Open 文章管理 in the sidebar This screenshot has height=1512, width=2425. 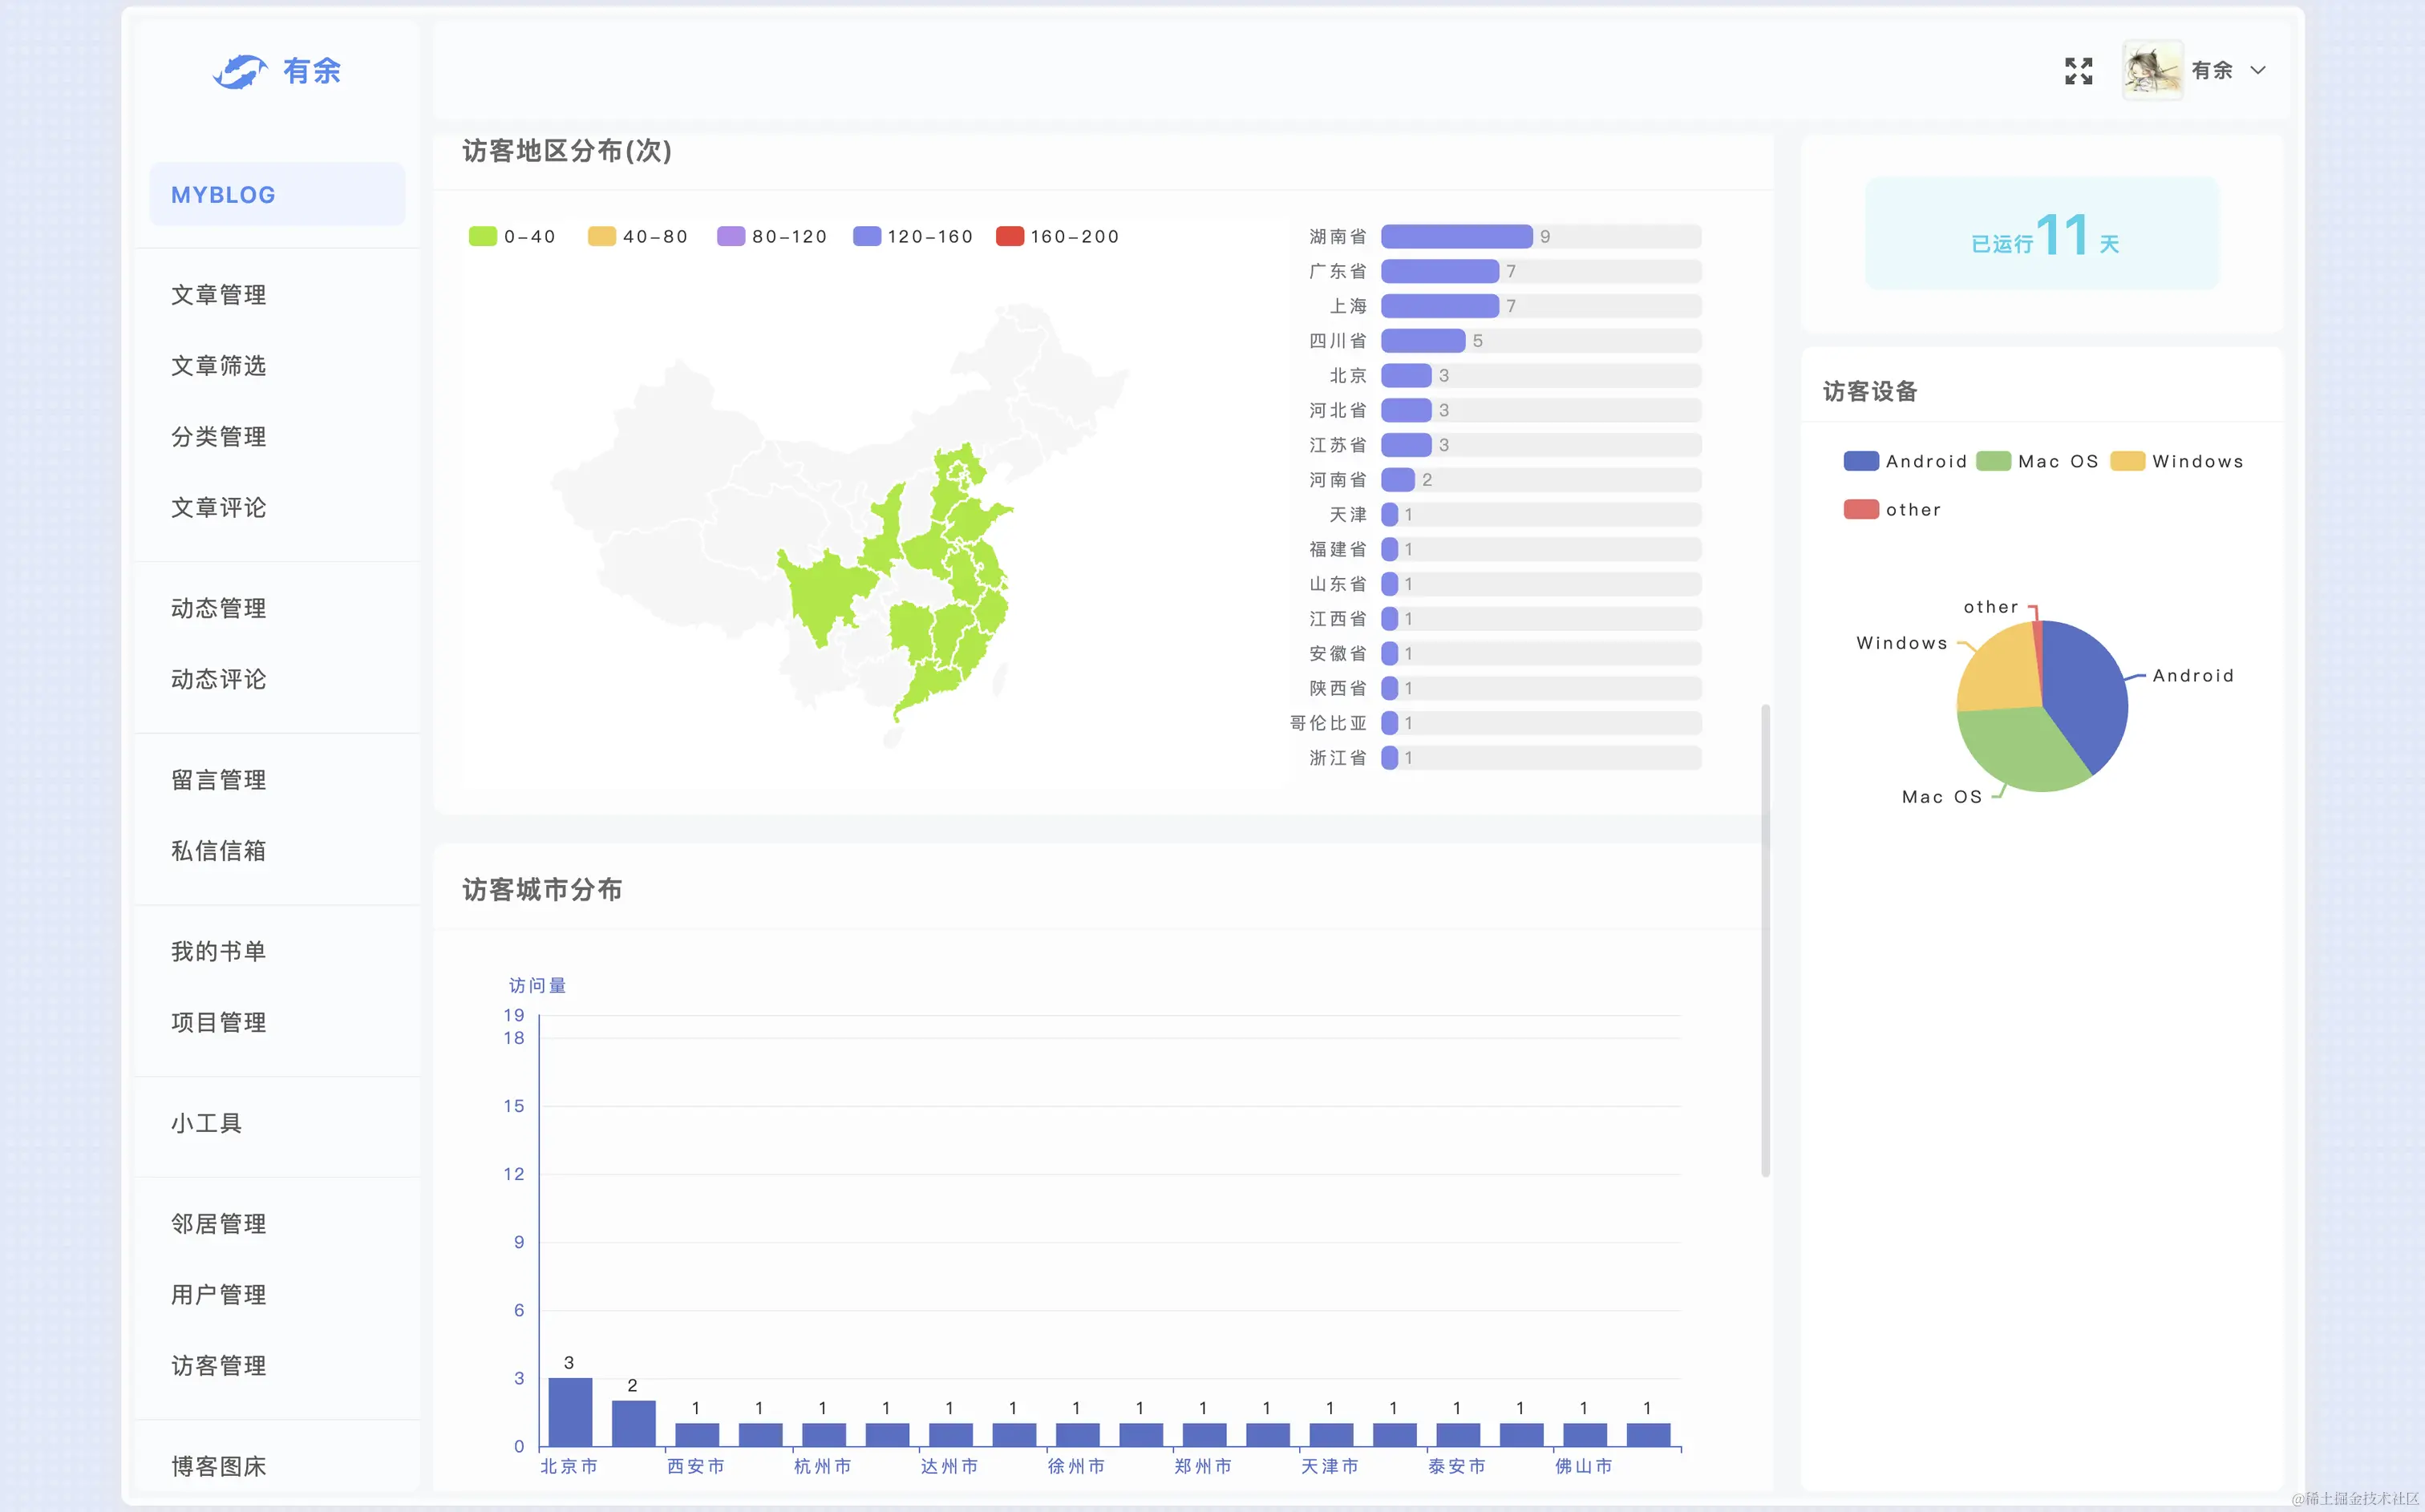(x=219, y=295)
